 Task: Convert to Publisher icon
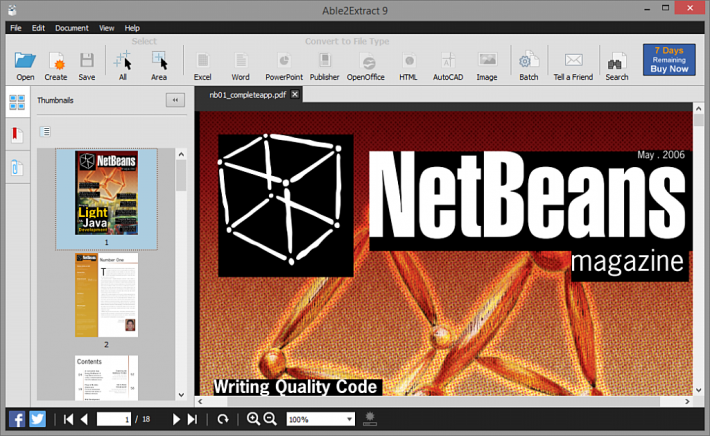click(324, 60)
